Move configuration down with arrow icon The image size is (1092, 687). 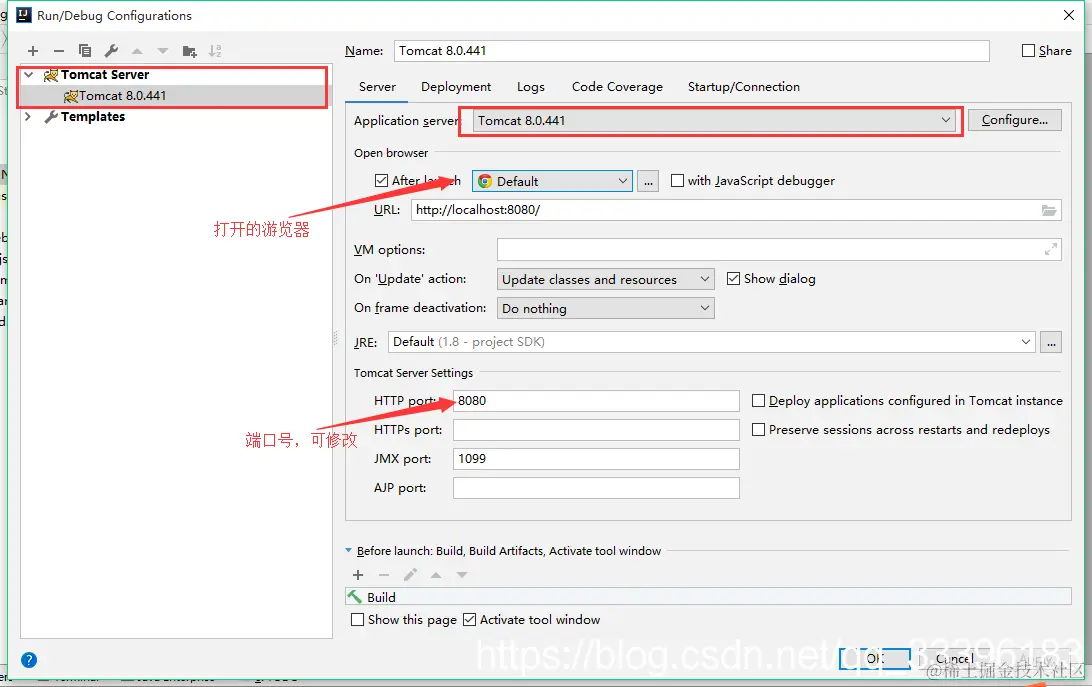pos(163,51)
